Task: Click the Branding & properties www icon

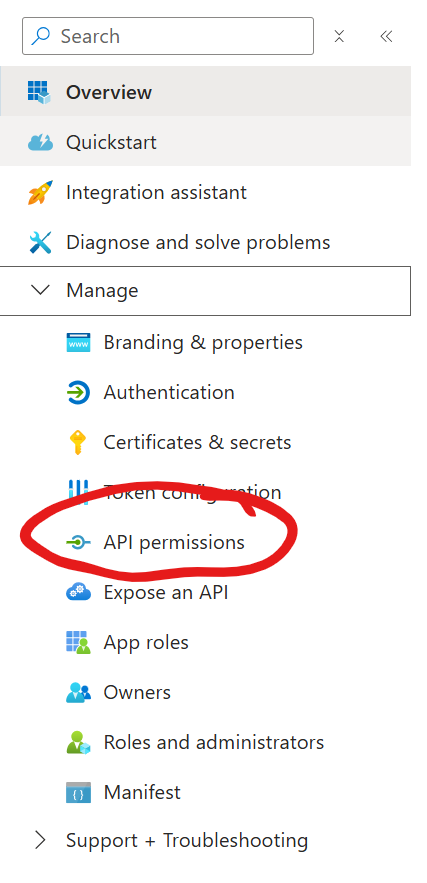Action: click(x=78, y=342)
